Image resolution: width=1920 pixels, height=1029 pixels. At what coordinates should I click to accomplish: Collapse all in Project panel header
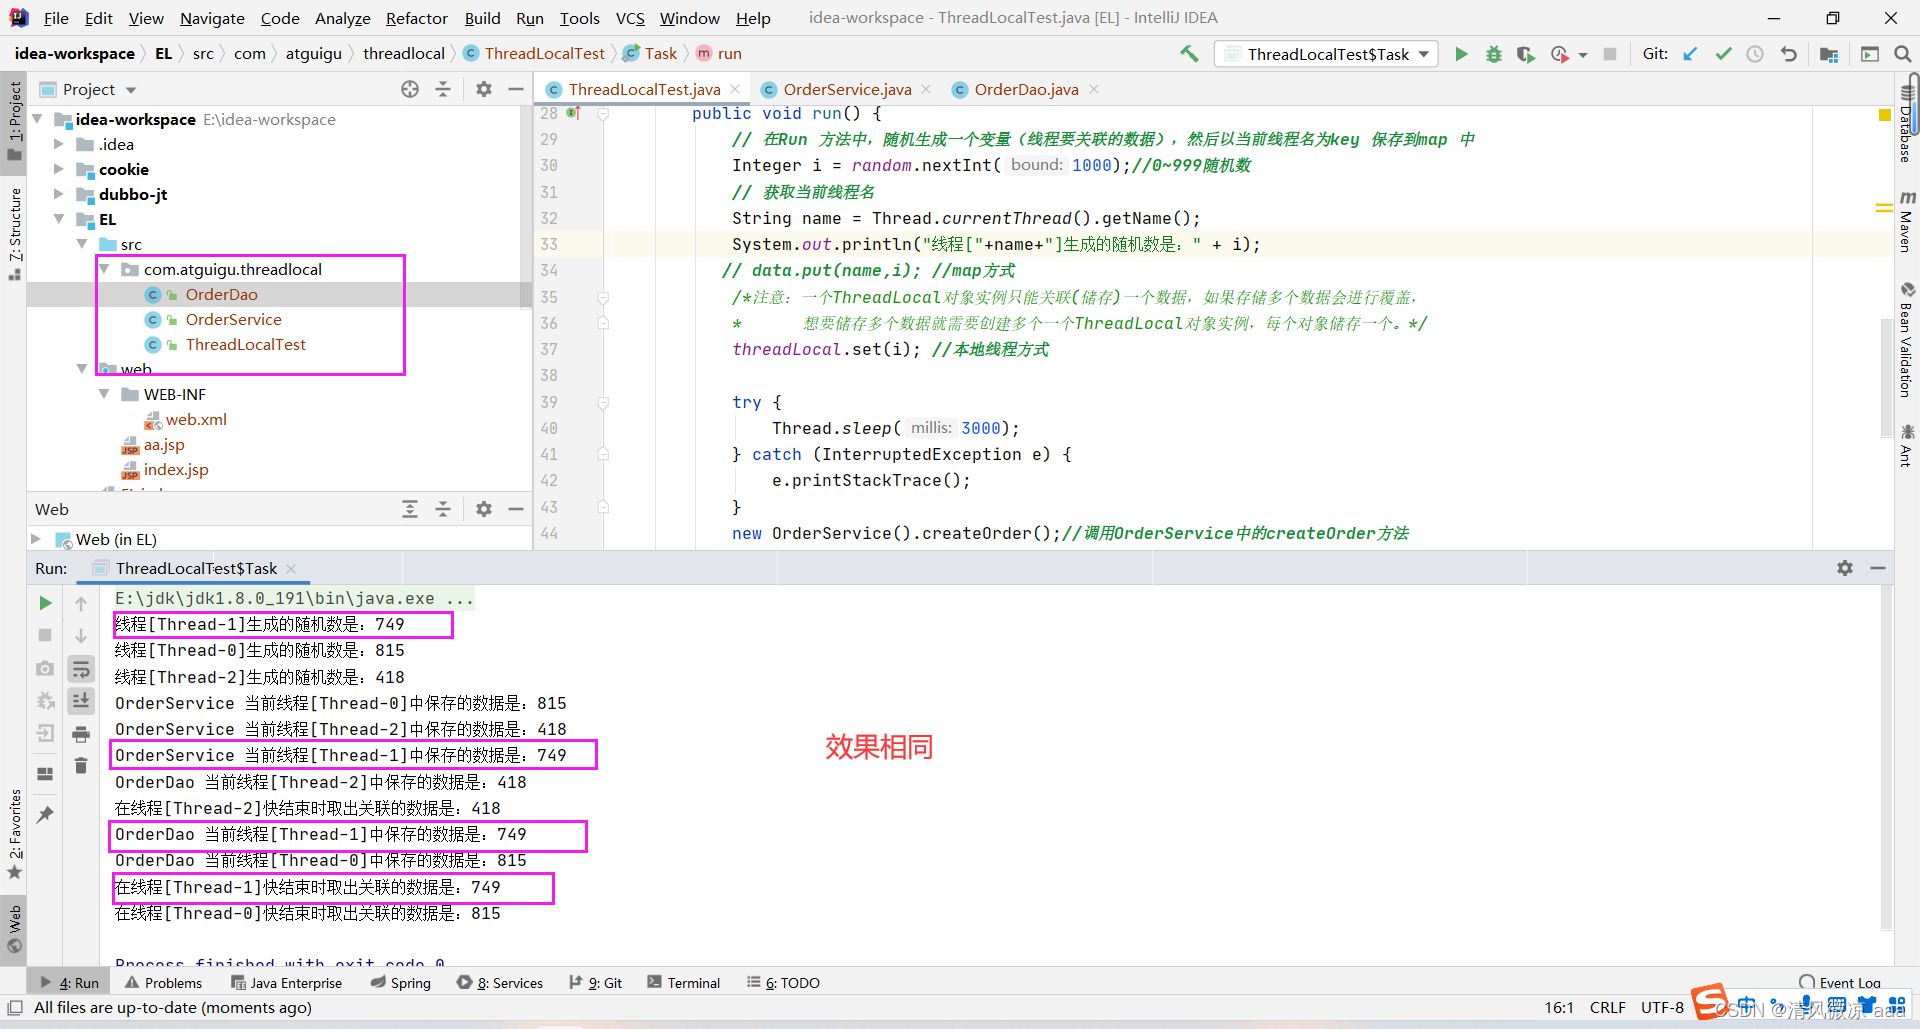443,89
